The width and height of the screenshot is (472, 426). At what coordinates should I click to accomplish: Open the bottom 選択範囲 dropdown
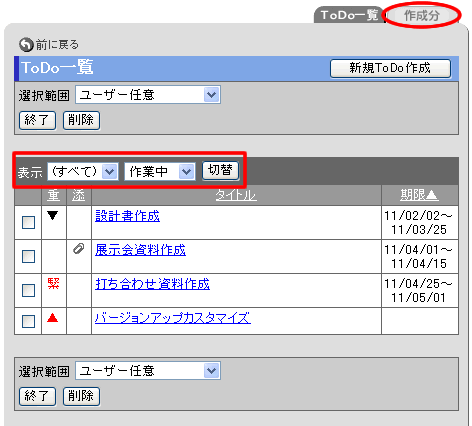(x=148, y=371)
